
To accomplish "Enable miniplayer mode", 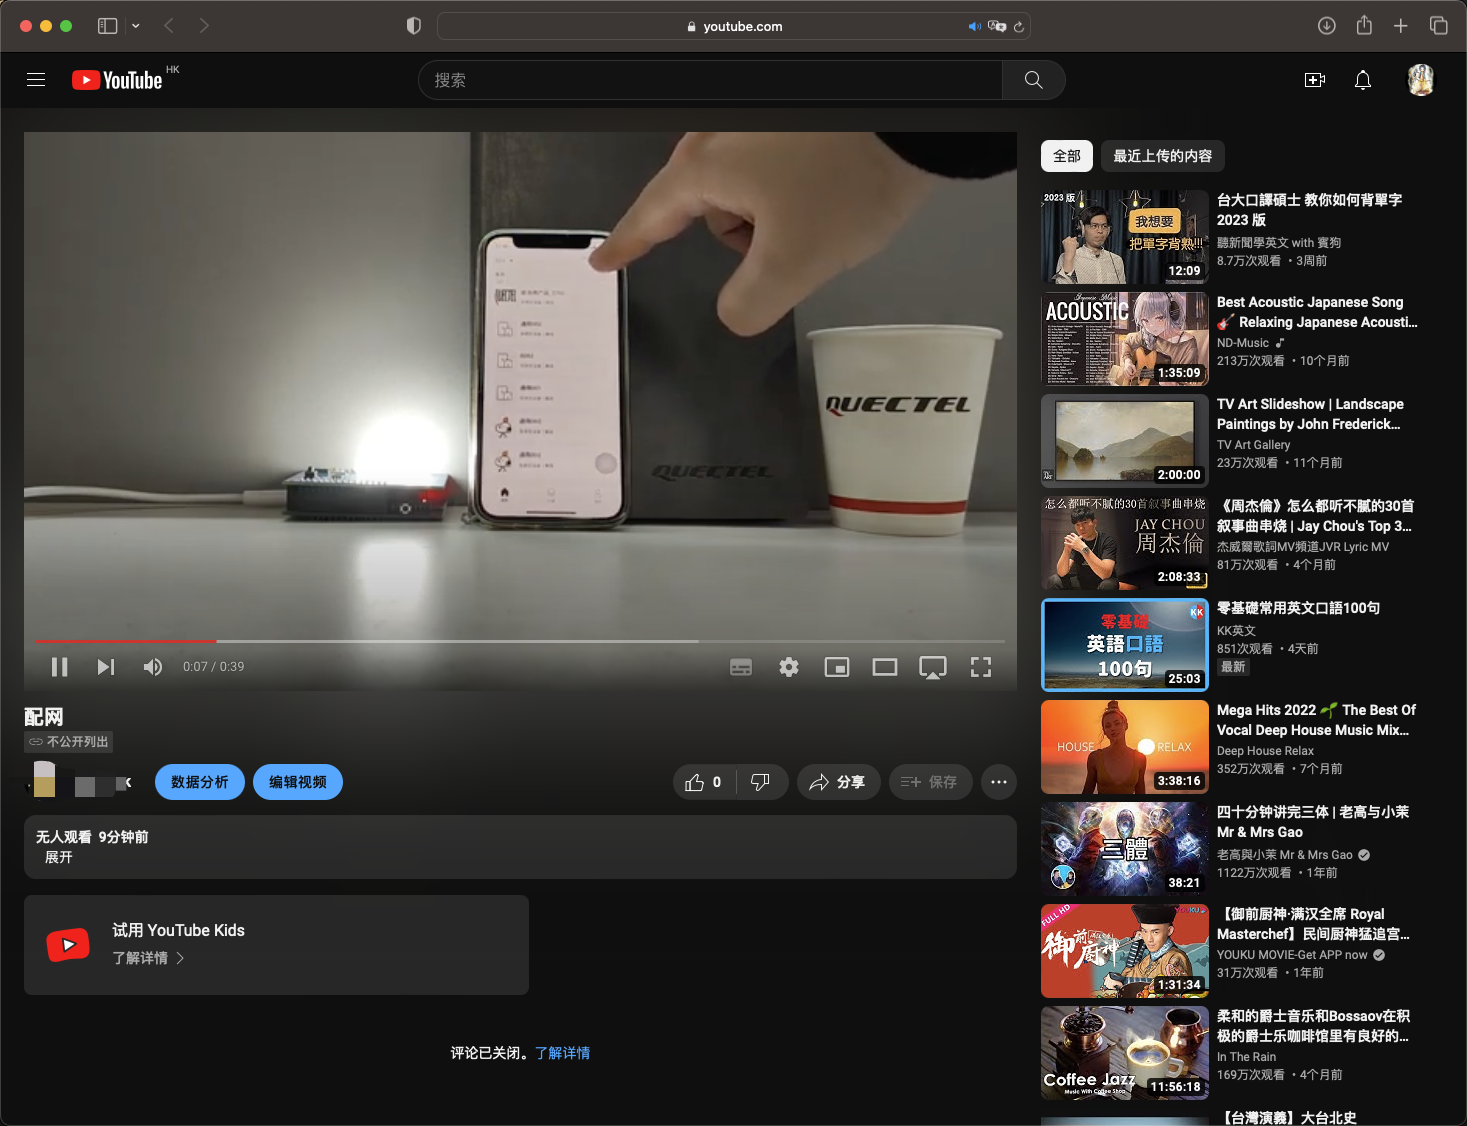I will 837,667.
